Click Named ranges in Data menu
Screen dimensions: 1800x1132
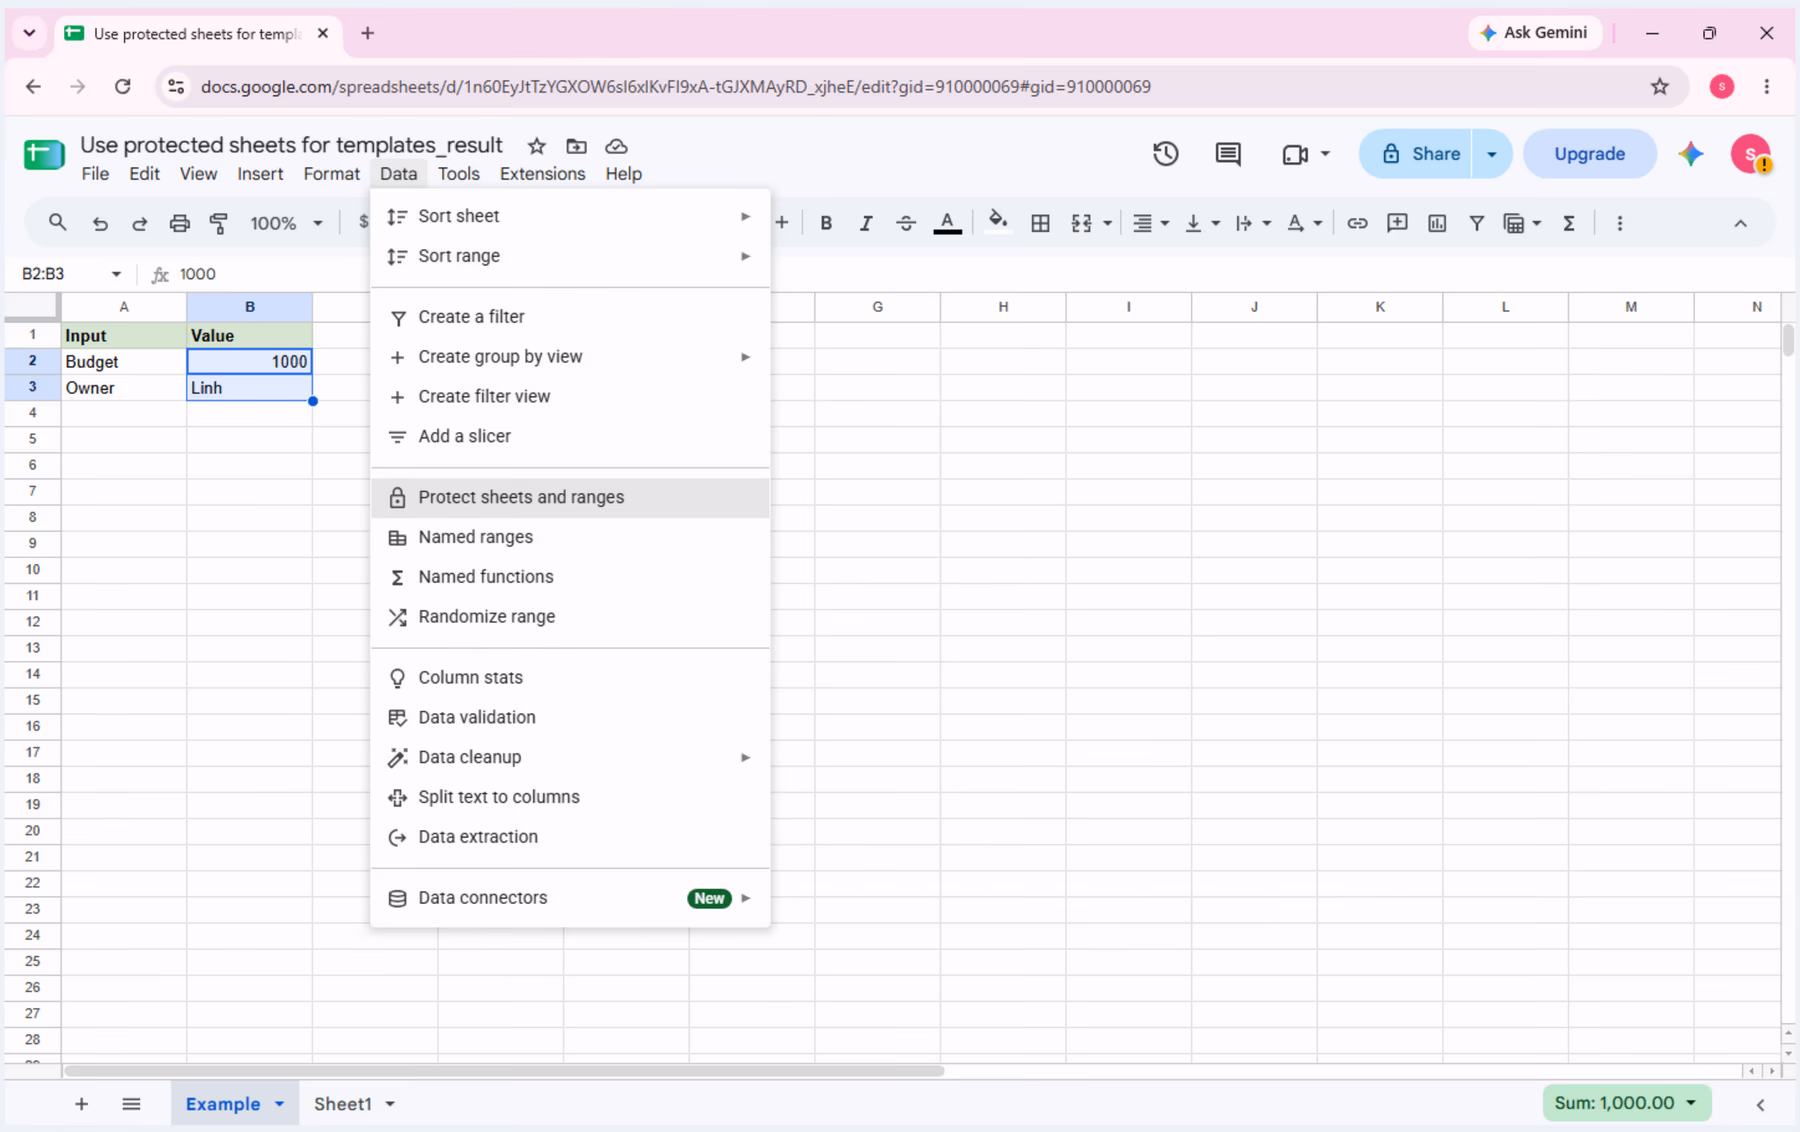tap(570, 537)
